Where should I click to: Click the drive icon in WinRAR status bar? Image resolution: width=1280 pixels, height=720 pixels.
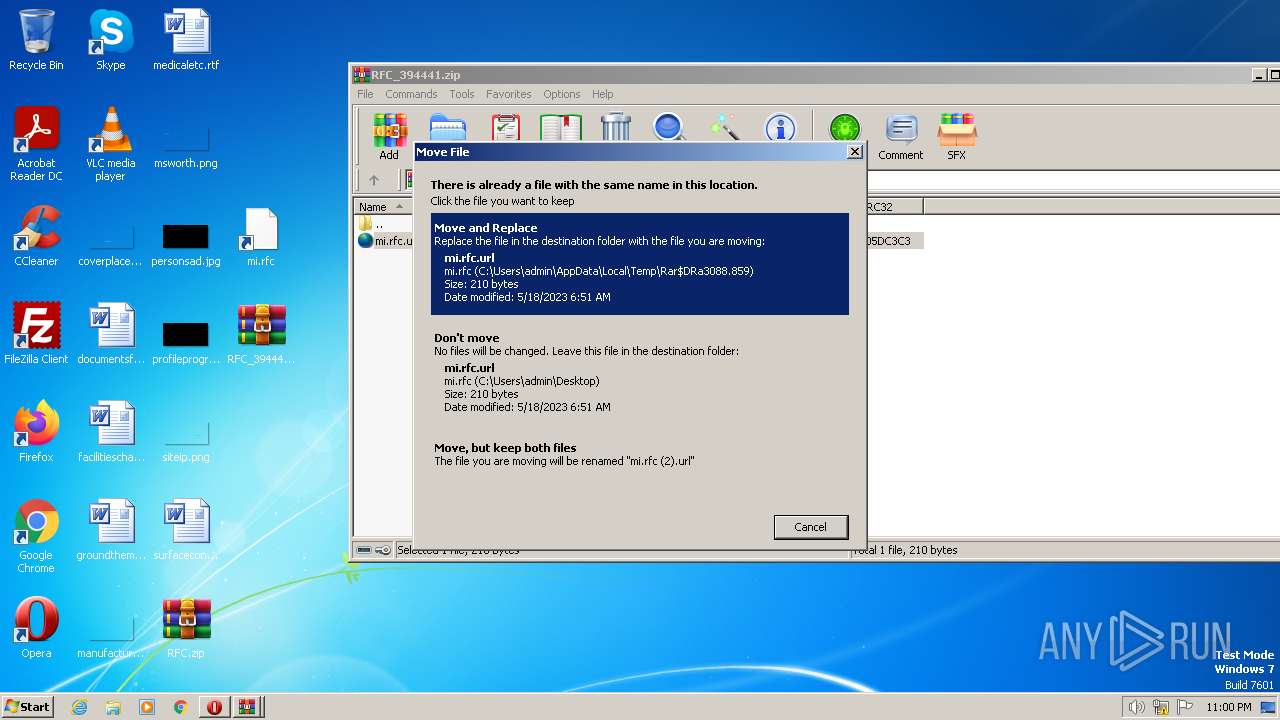pos(365,550)
